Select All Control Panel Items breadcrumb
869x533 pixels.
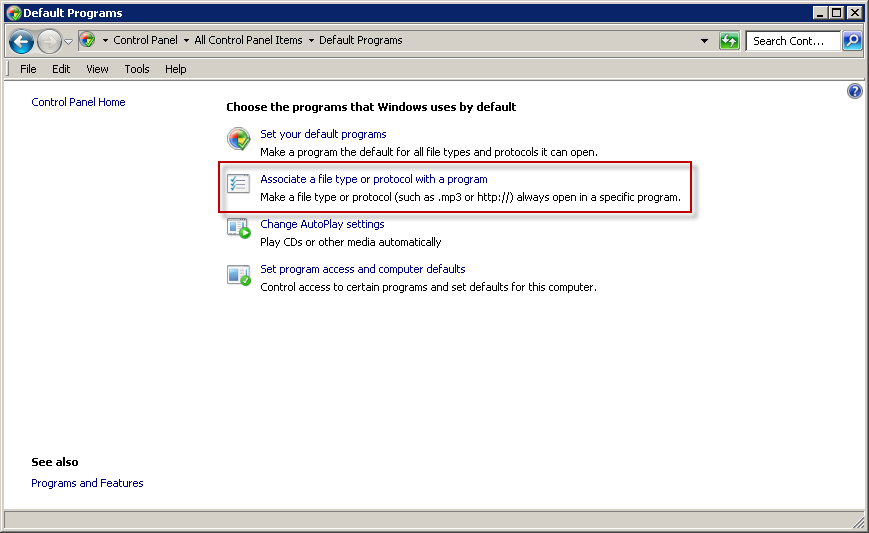(248, 40)
